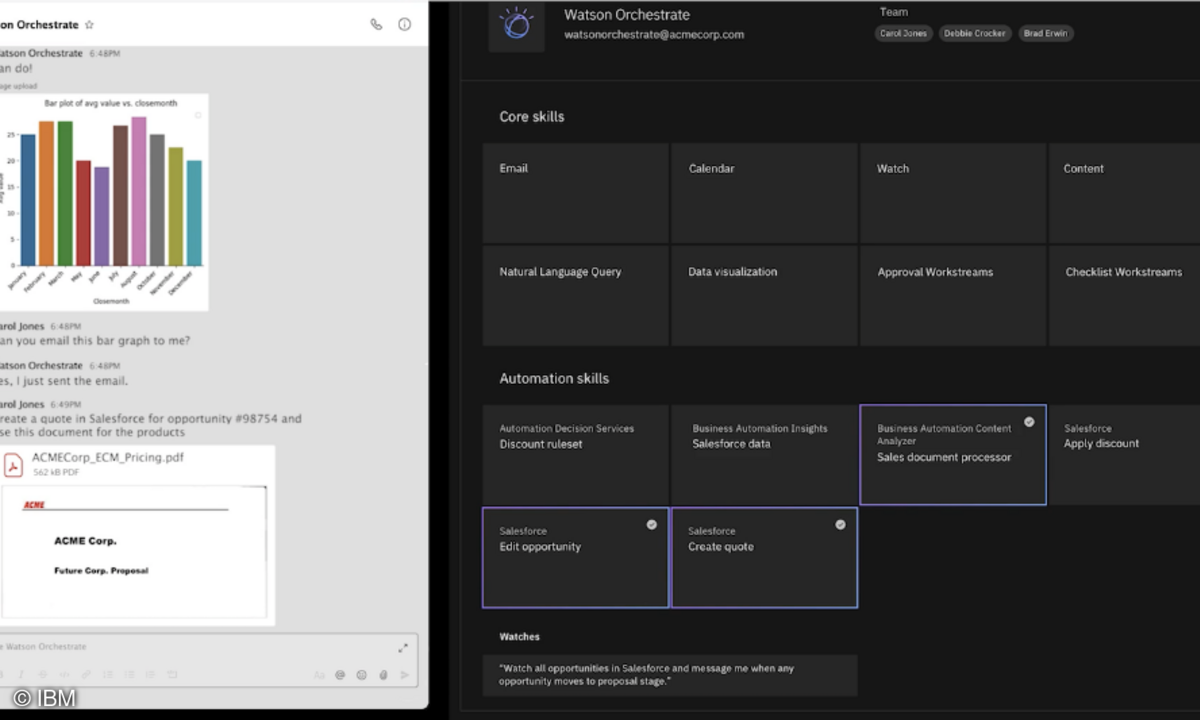1200x720 pixels.
Task: Open the Email core skill
Action: coord(575,193)
